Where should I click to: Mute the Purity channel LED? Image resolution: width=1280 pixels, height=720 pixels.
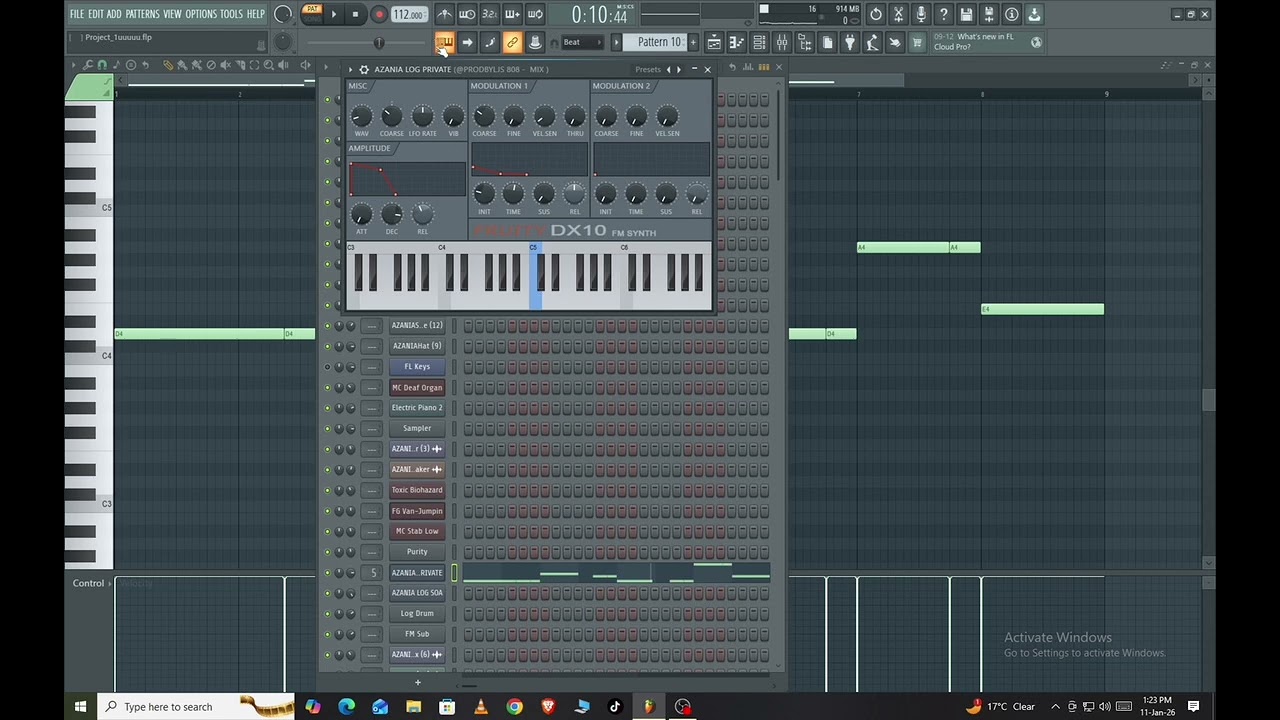[x=327, y=552]
